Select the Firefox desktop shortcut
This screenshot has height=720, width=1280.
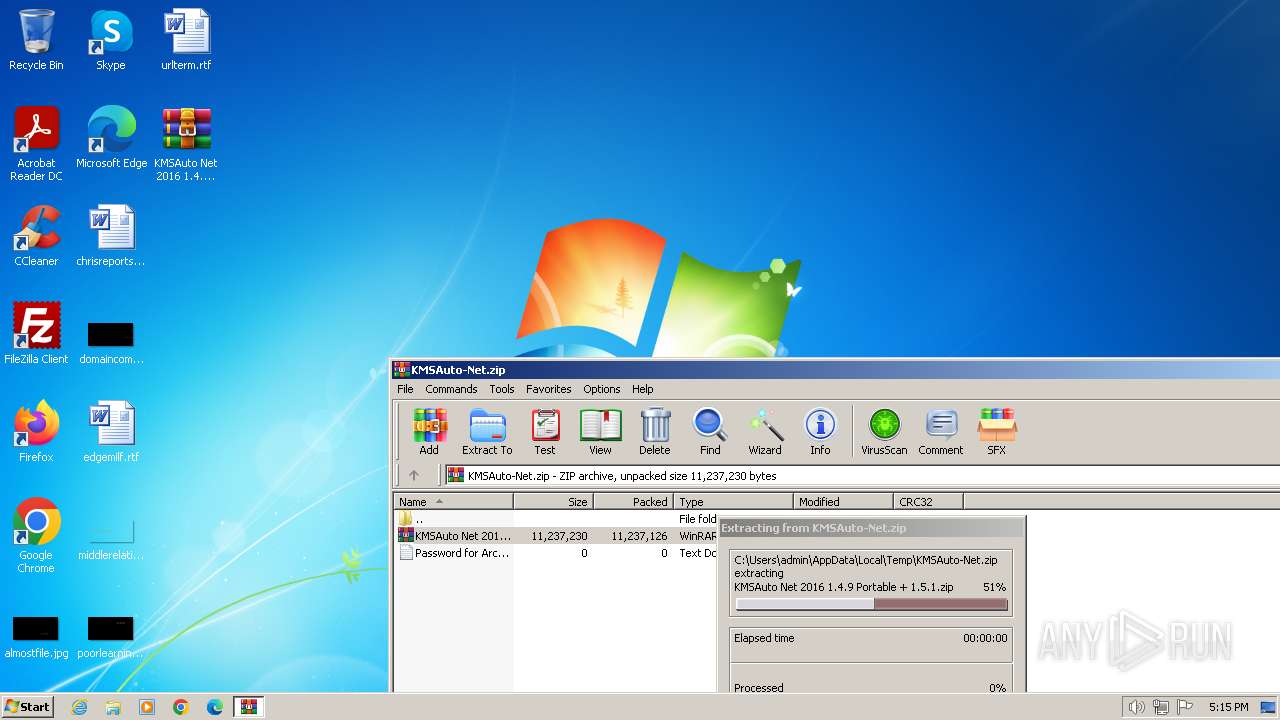[x=36, y=433]
